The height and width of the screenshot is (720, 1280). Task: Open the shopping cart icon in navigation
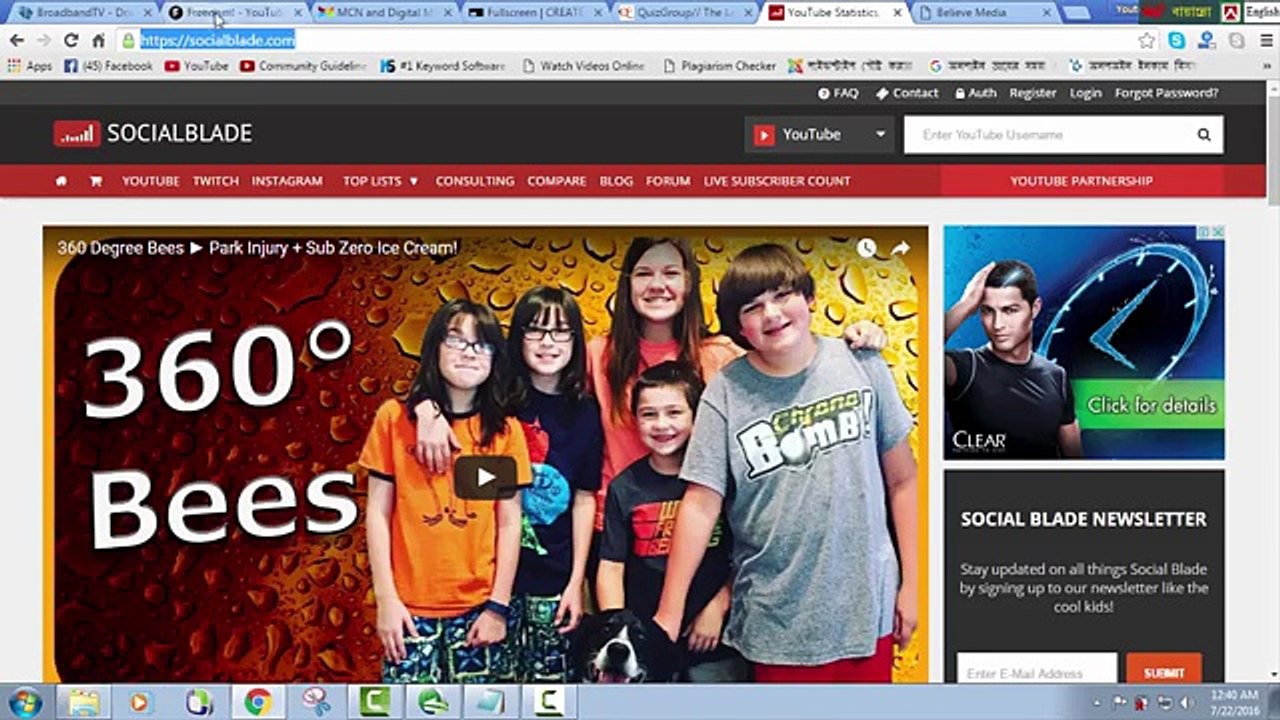[96, 181]
